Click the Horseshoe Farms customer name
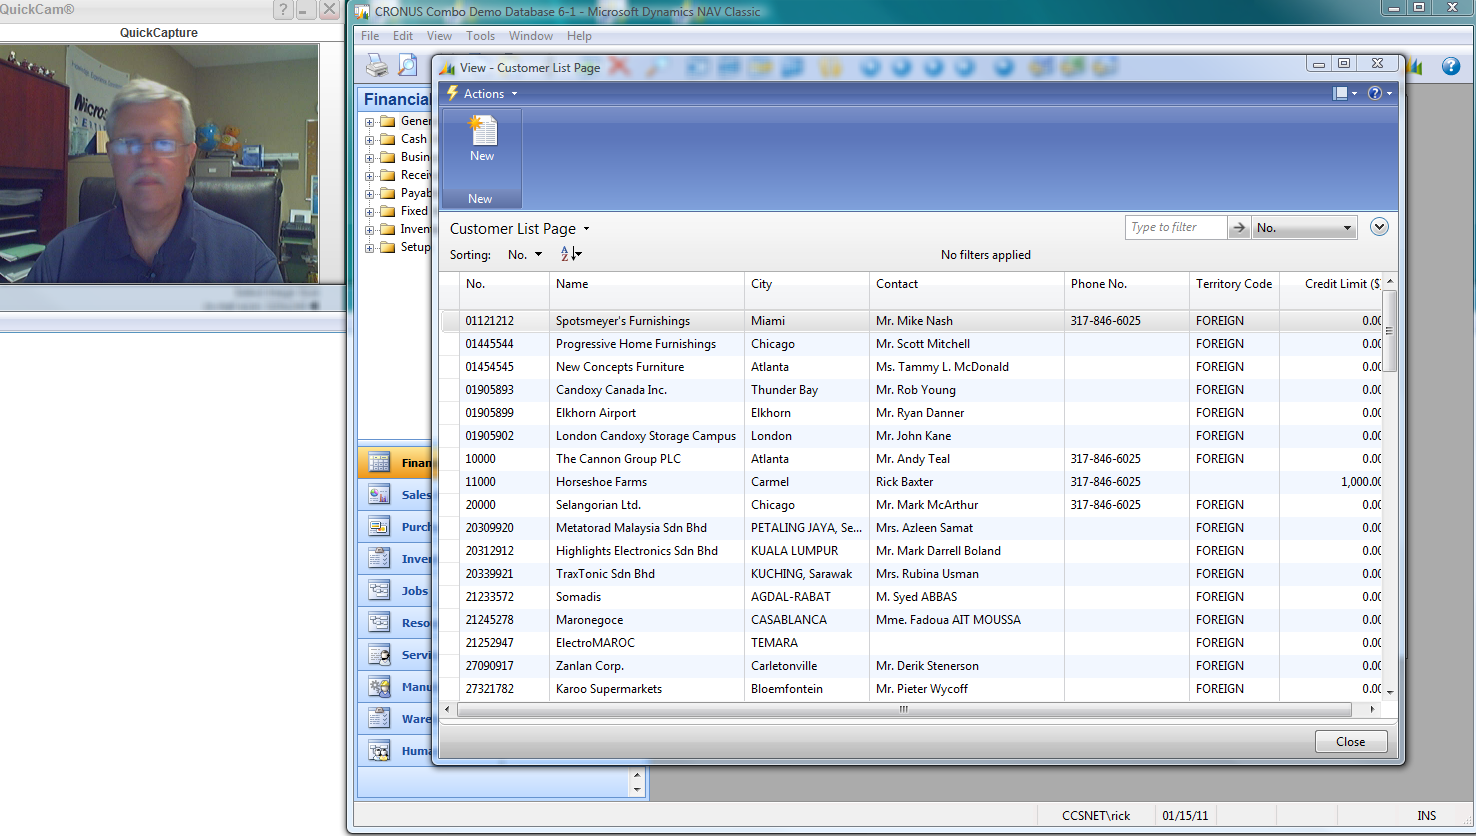Viewport: 1476px width, 836px height. coord(601,482)
